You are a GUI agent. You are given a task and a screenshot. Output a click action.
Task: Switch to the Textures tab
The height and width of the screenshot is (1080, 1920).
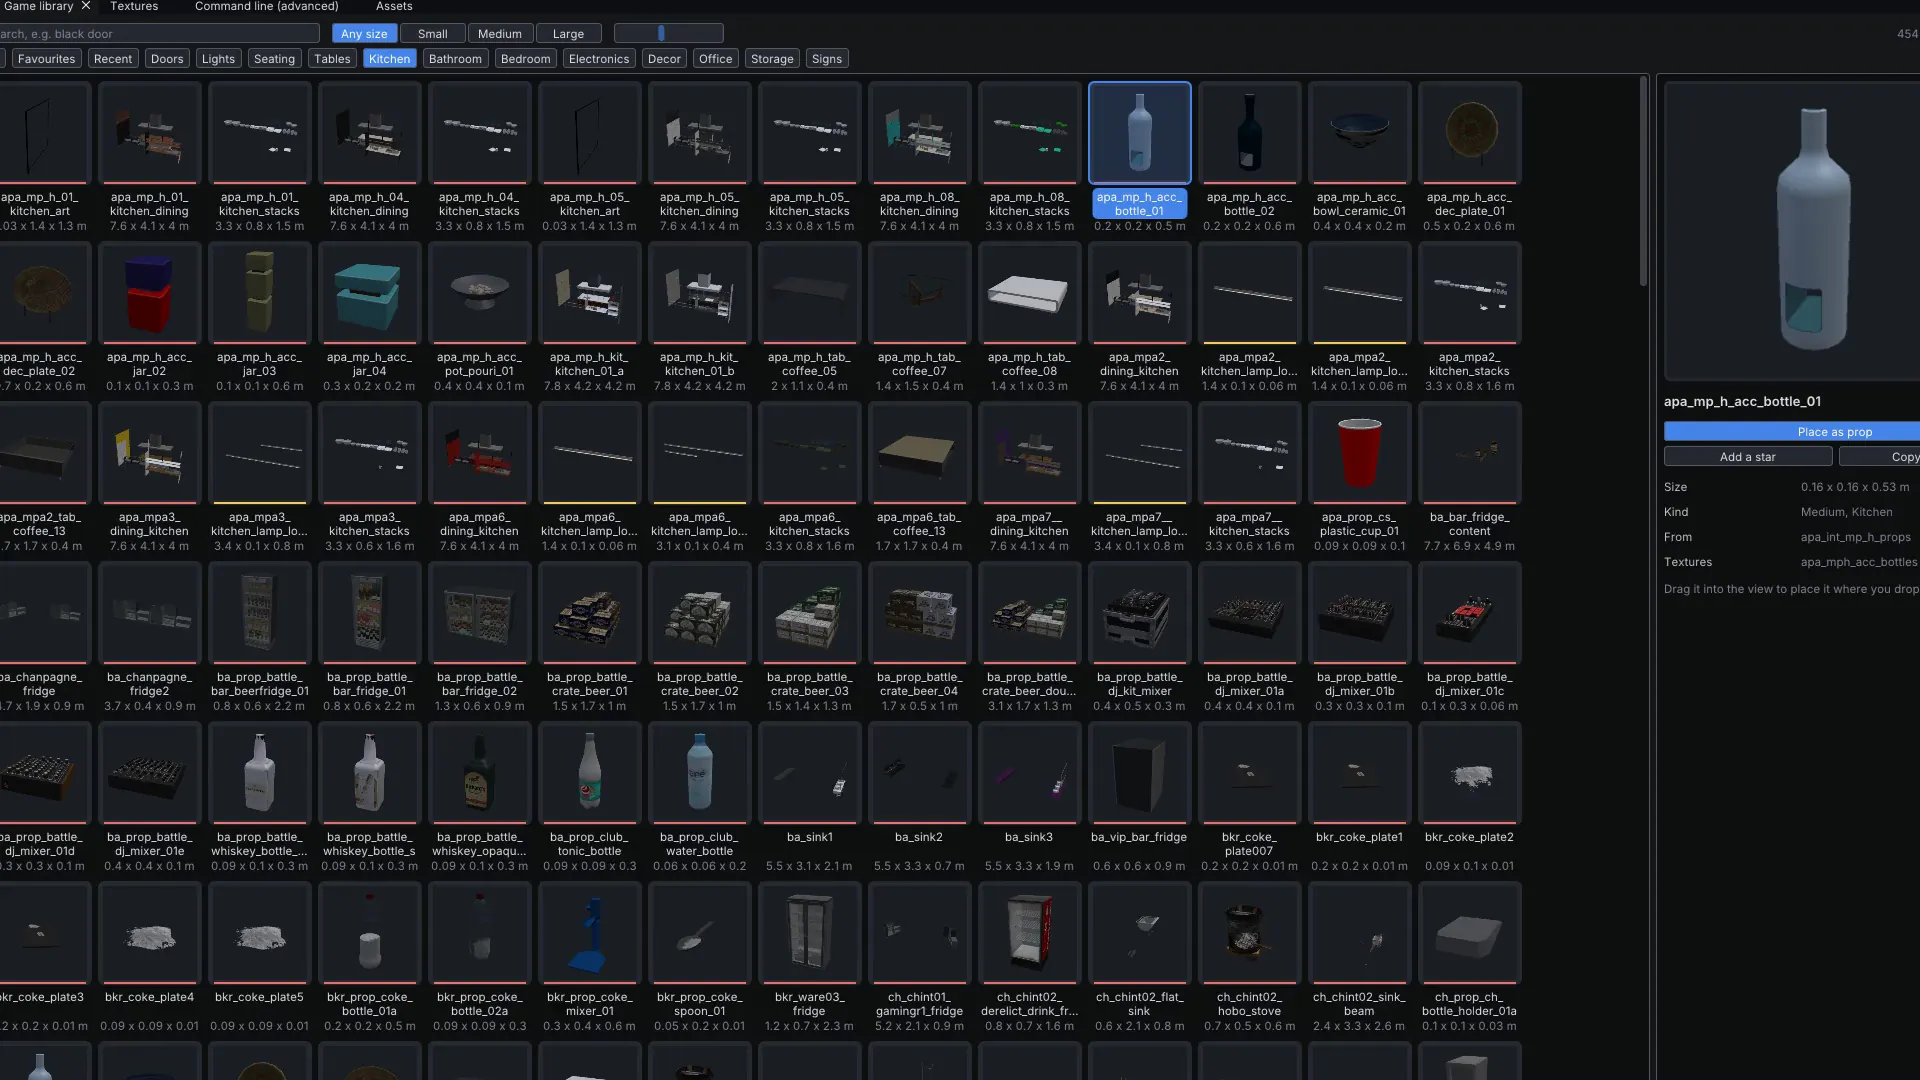point(134,6)
